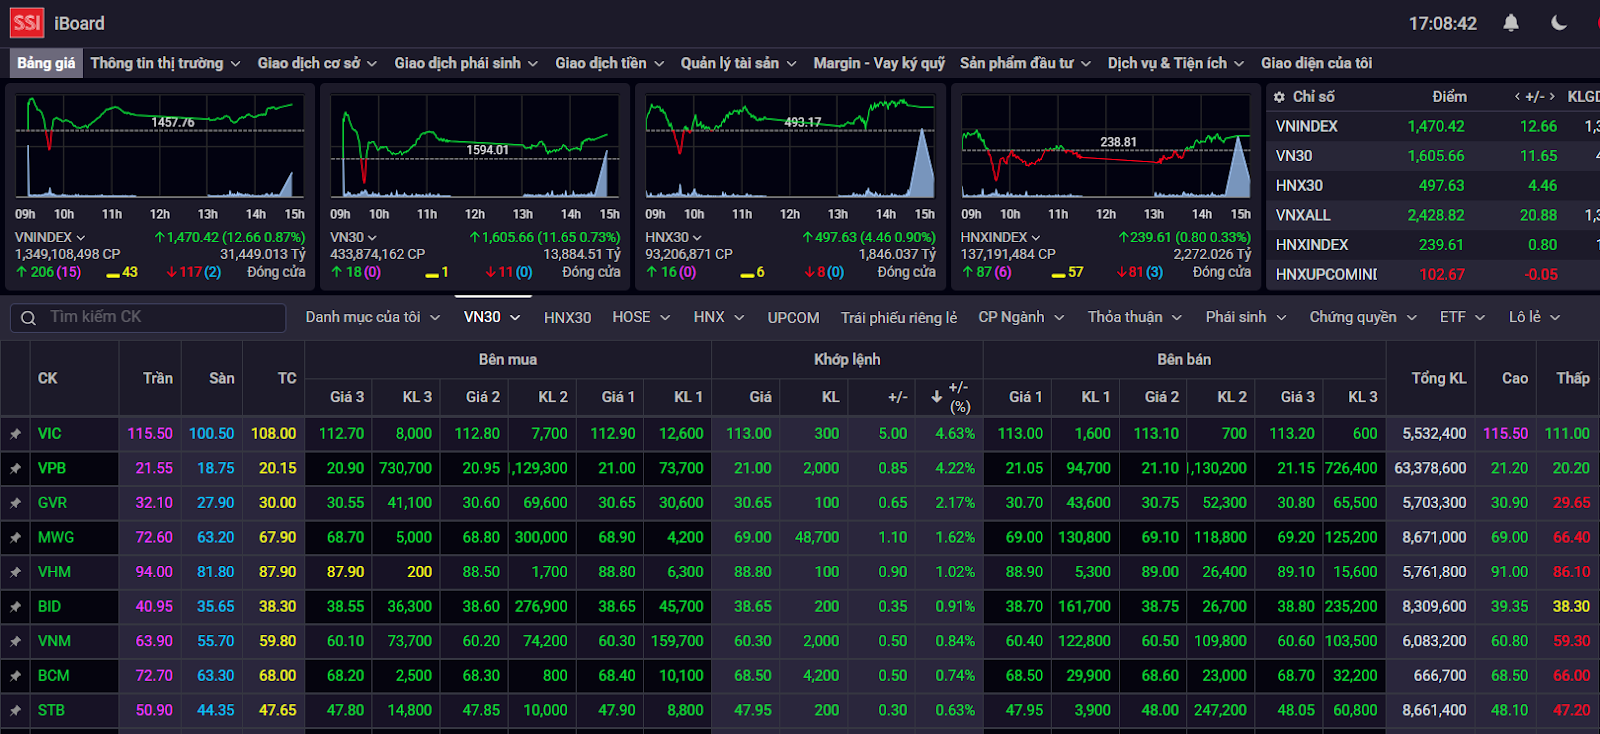Viewport: 1600px width, 734px height.
Task: Expand Danh mục của tôi dropdown
Action: click(372, 317)
